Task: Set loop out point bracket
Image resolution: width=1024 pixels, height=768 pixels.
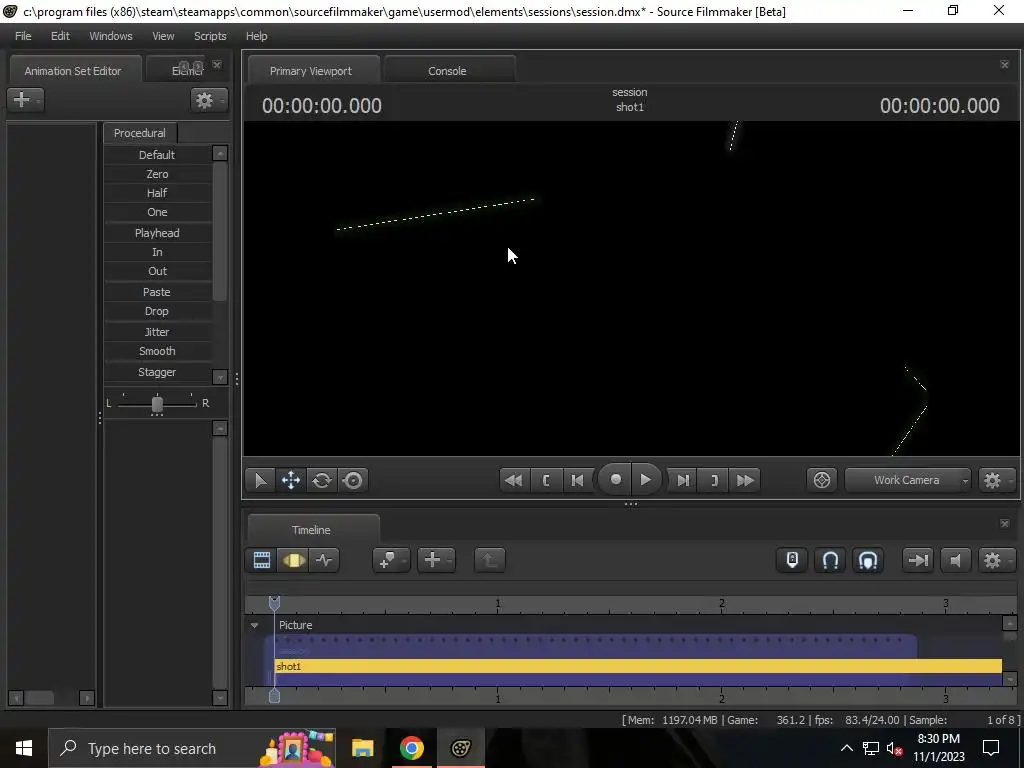Action: click(x=714, y=481)
